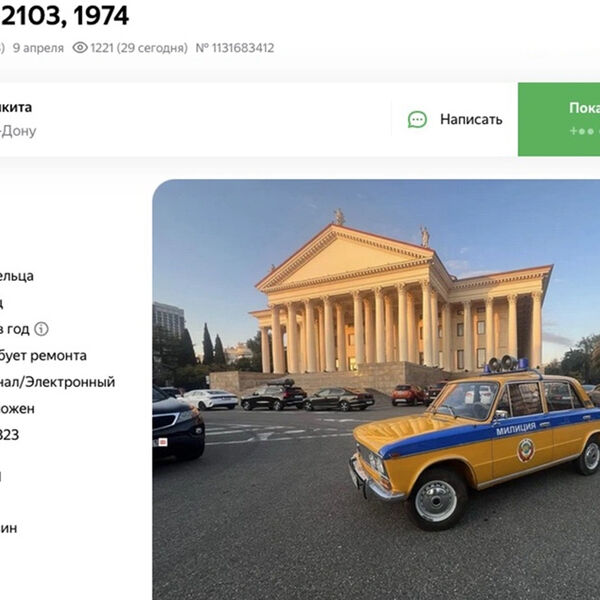Open the seller name profile link
Screen dimensions: 600x600
16,107
